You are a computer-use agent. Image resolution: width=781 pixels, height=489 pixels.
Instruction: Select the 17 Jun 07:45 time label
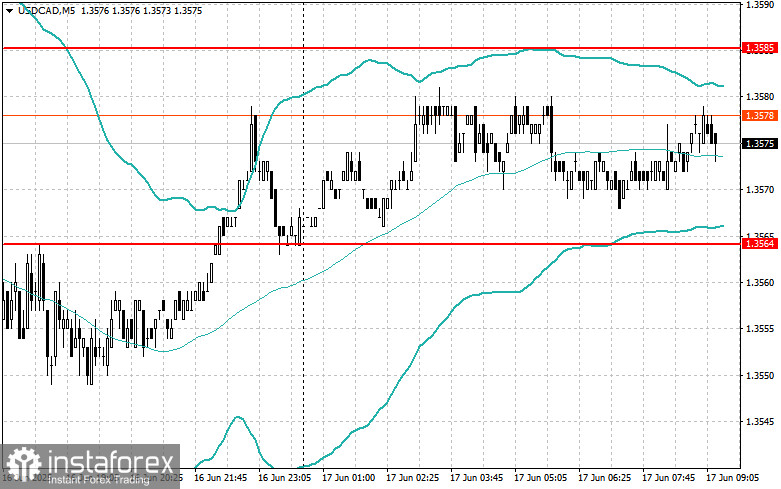(x=668, y=478)
